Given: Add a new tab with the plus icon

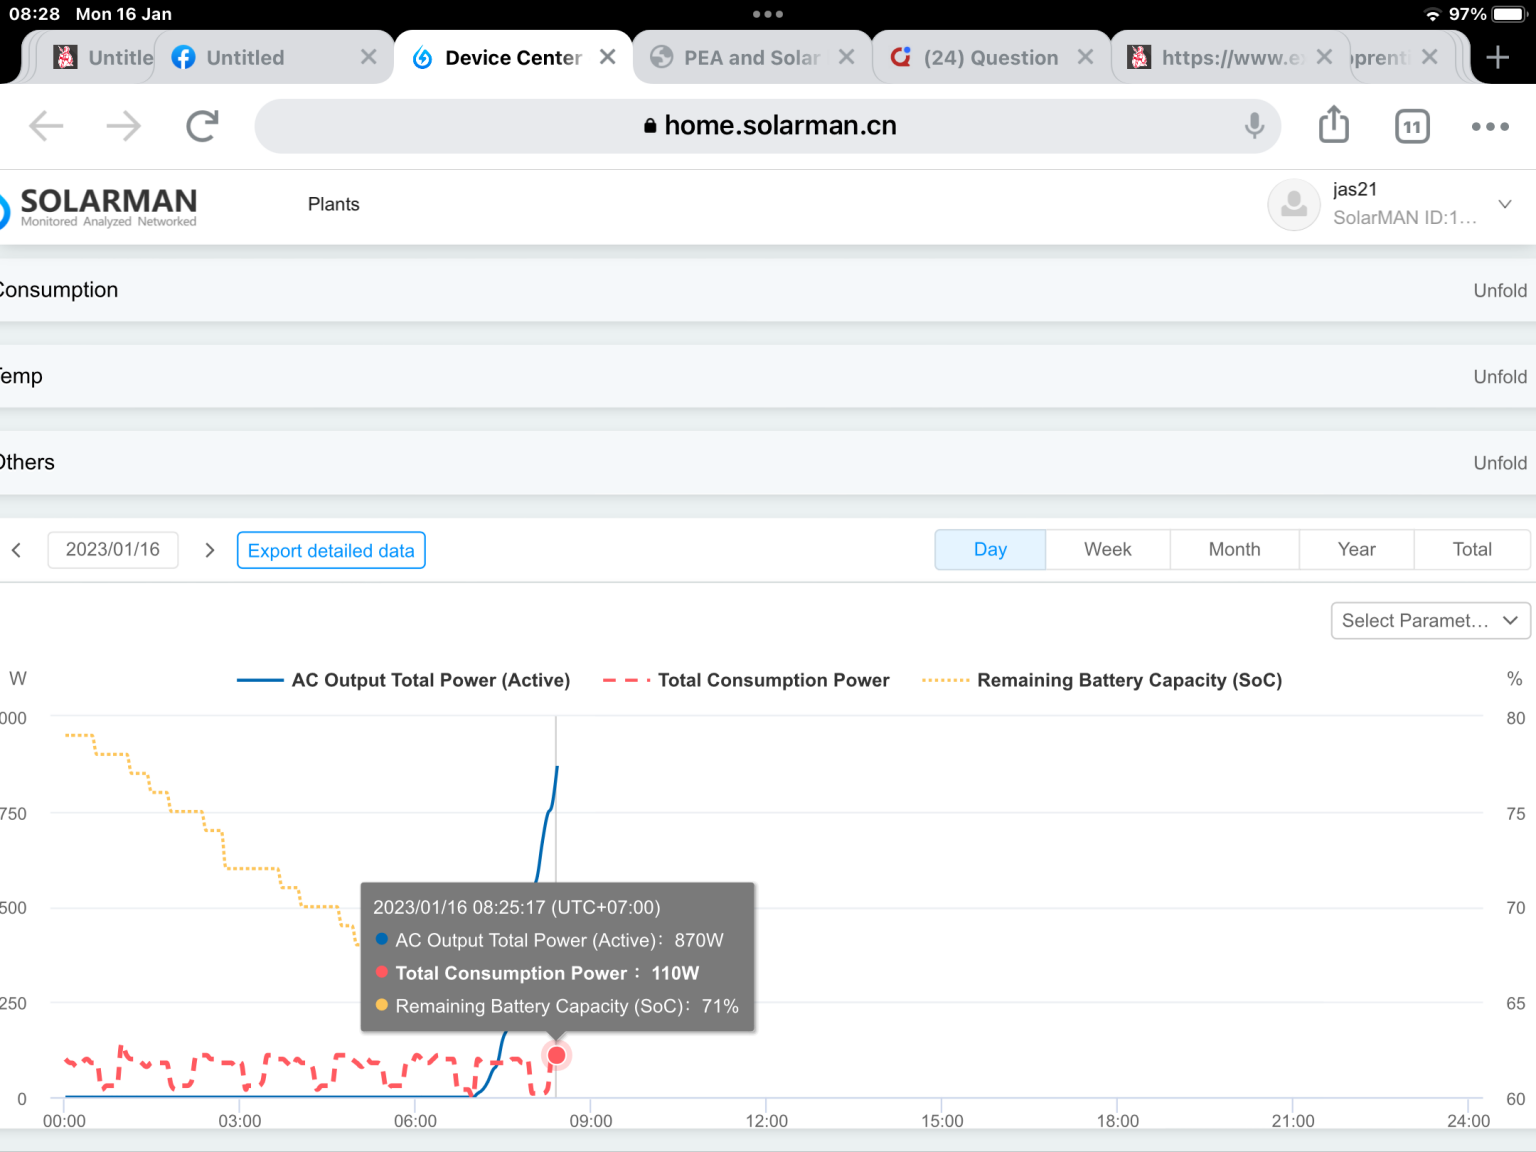Looking at the screenshot, I should click(x=1497, y=57).
